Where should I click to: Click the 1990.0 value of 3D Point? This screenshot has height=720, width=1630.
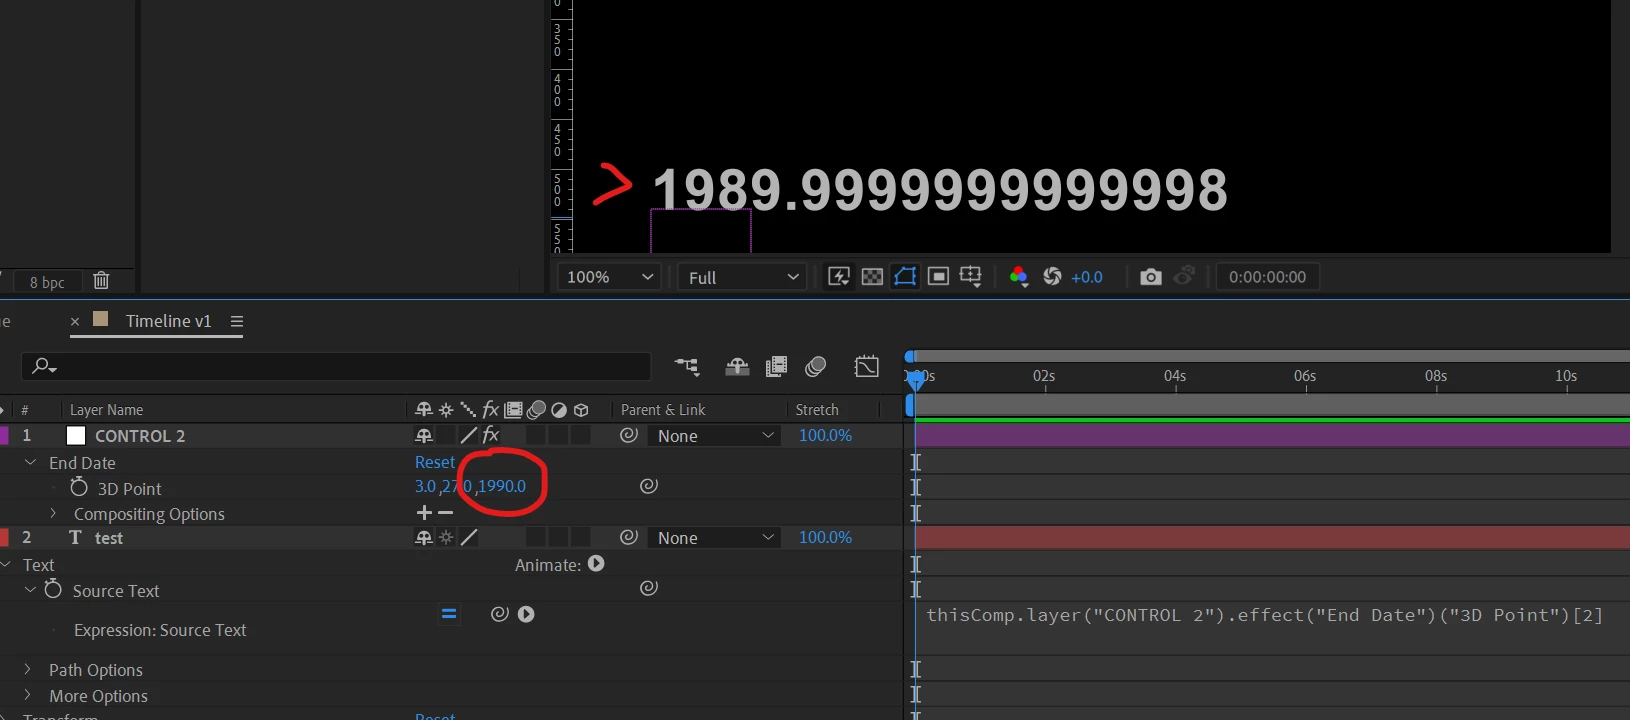click(502, 486)
